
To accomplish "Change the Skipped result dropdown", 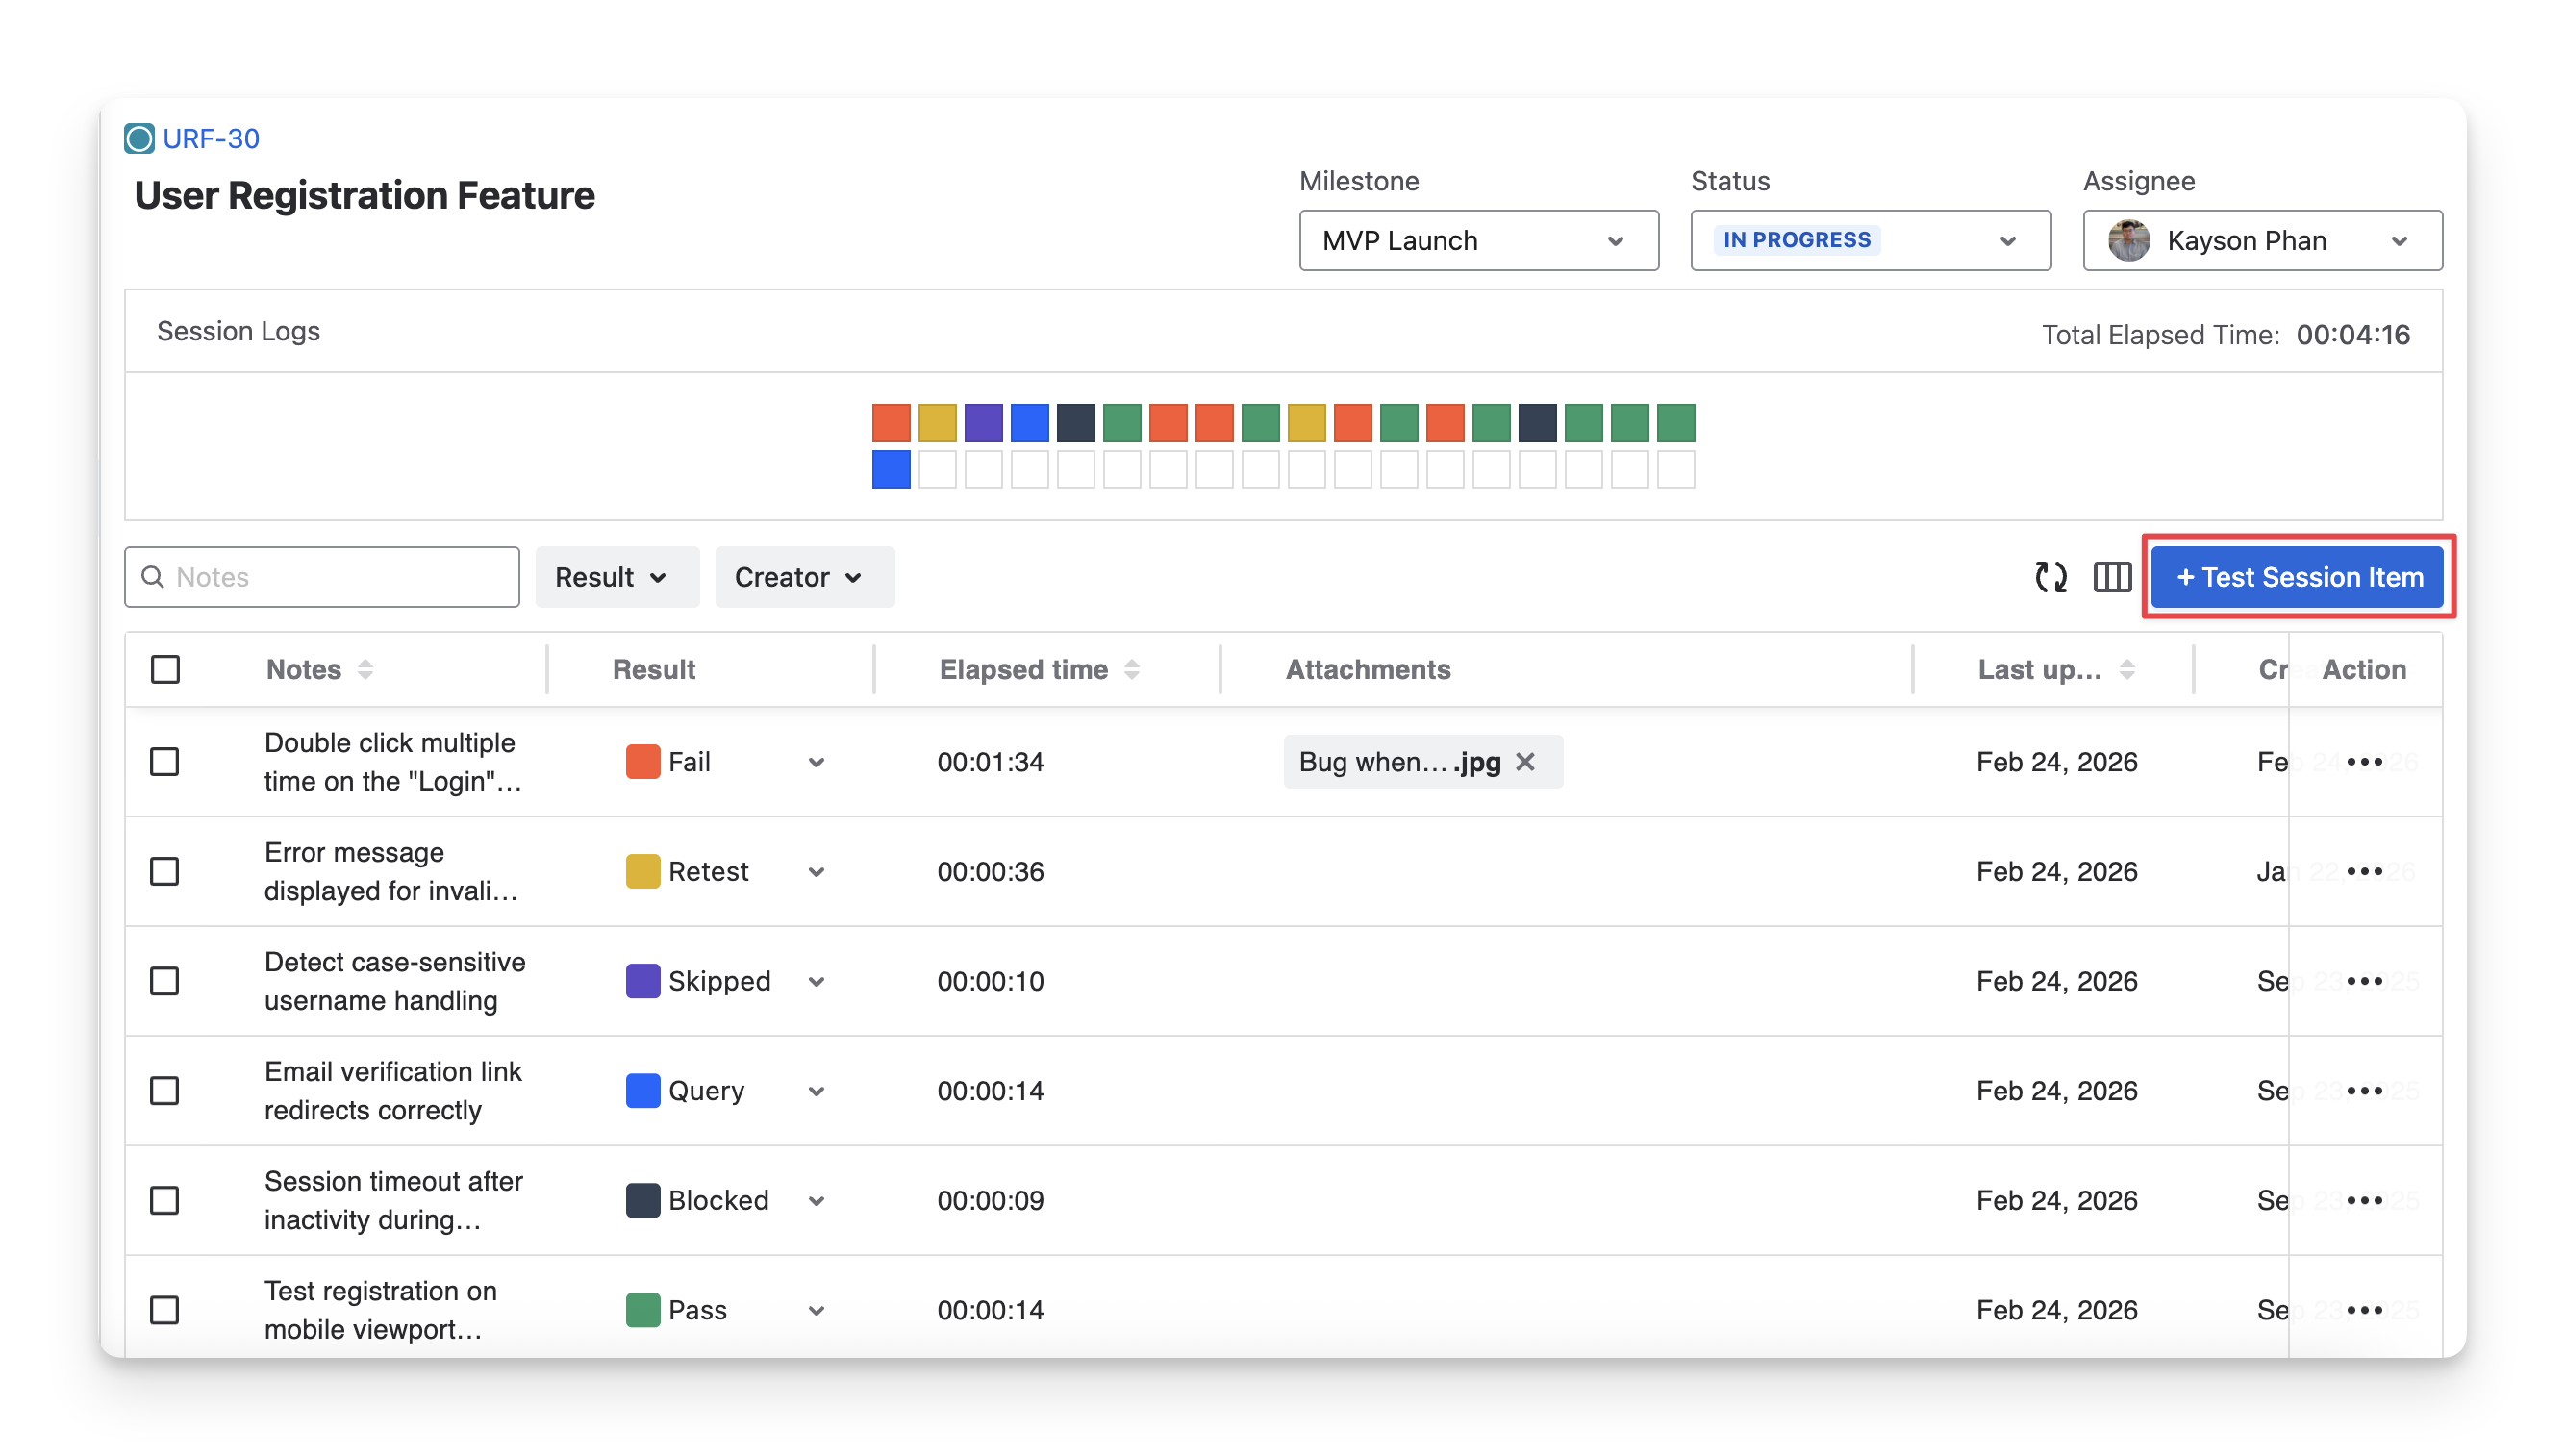I will pyautogui.click(x=816, y=982).
